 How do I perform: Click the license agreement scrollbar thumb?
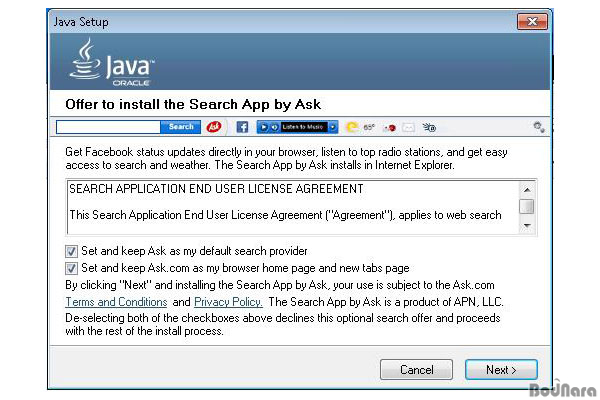(527, 206)
